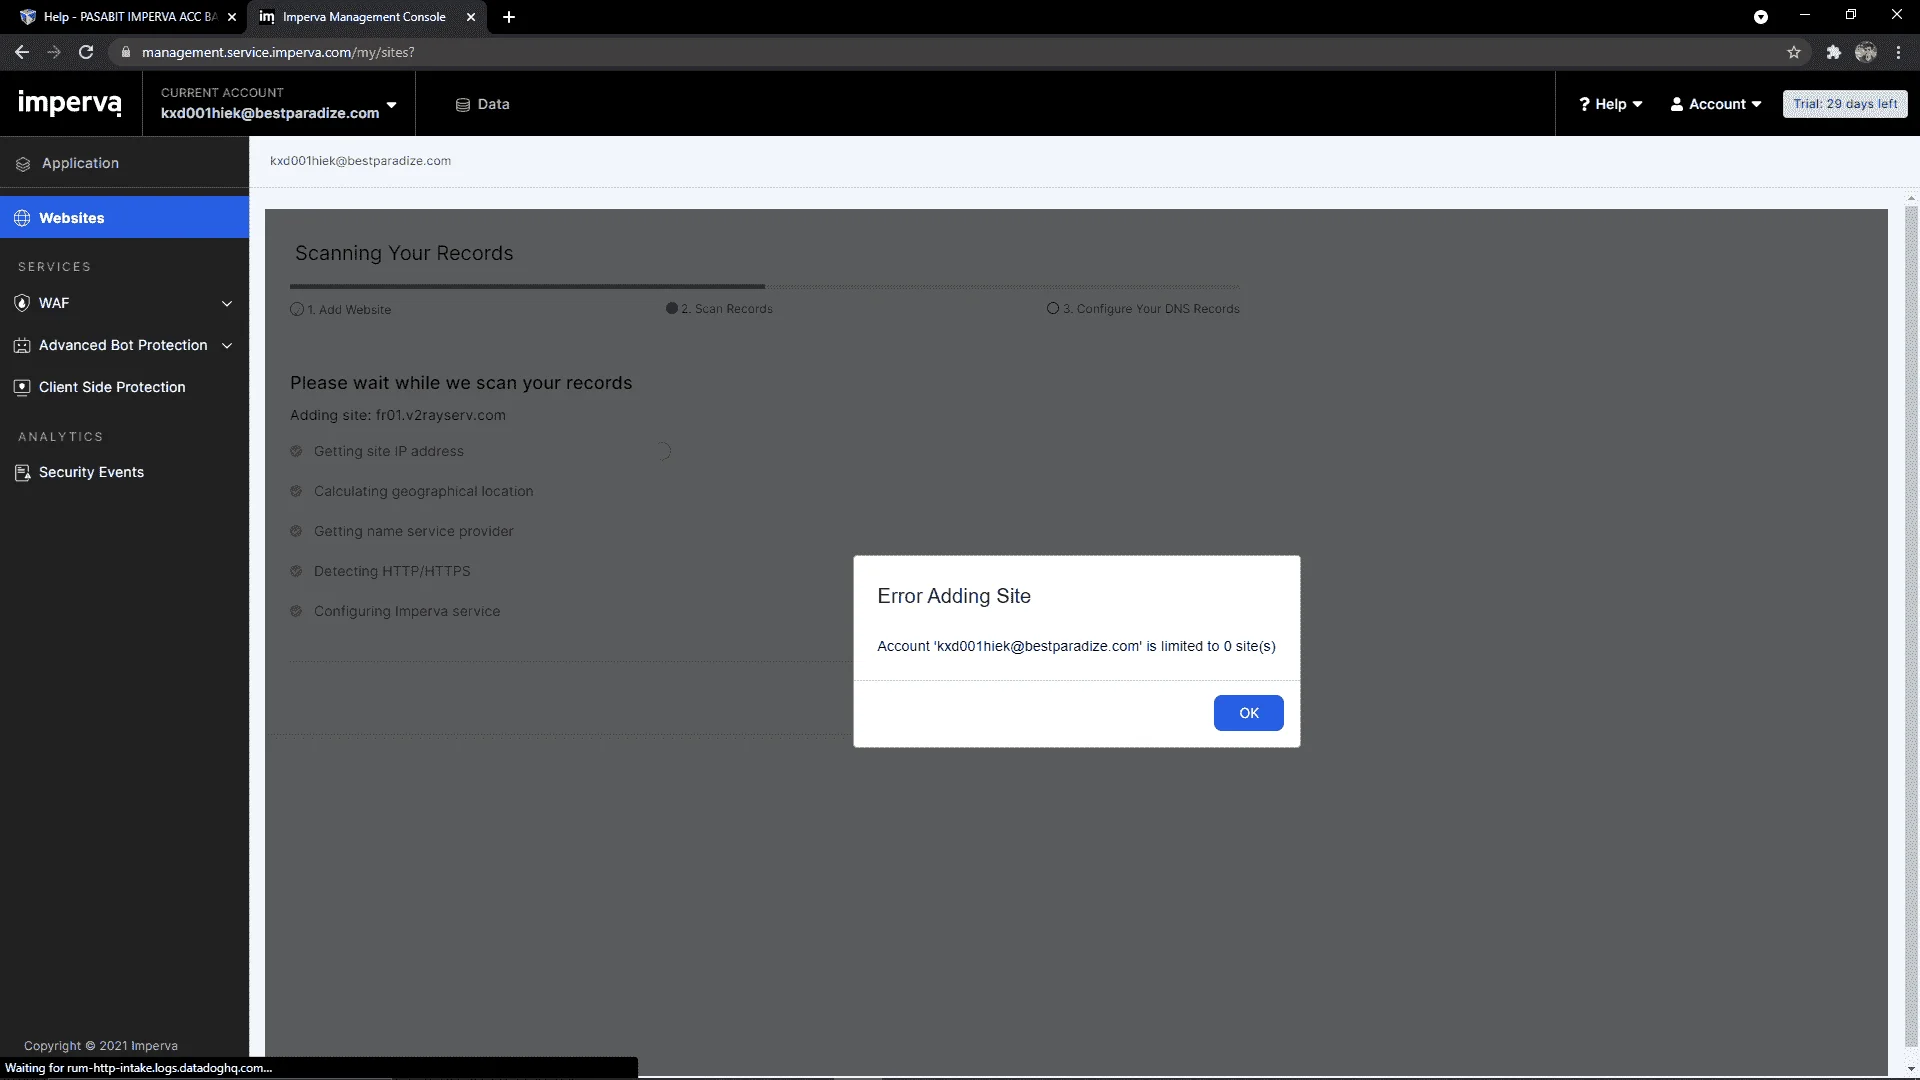This screenshot has width=1920, height=1080.
Task: Bookmark this page with the star icon
Action: tap(1794, 52)
